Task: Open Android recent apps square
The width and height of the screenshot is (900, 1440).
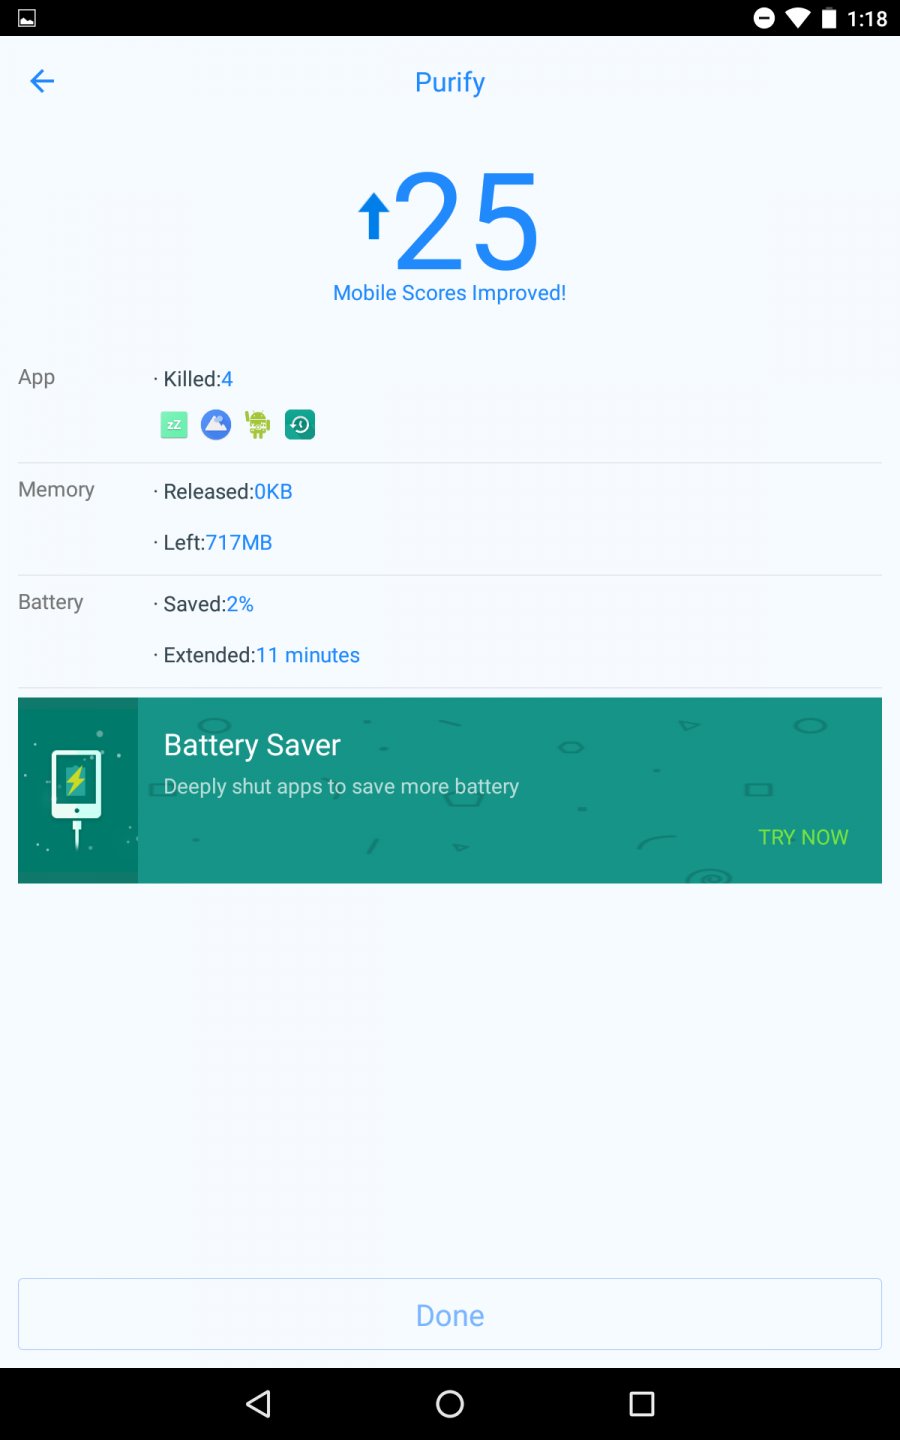Action: (642, 1404)
